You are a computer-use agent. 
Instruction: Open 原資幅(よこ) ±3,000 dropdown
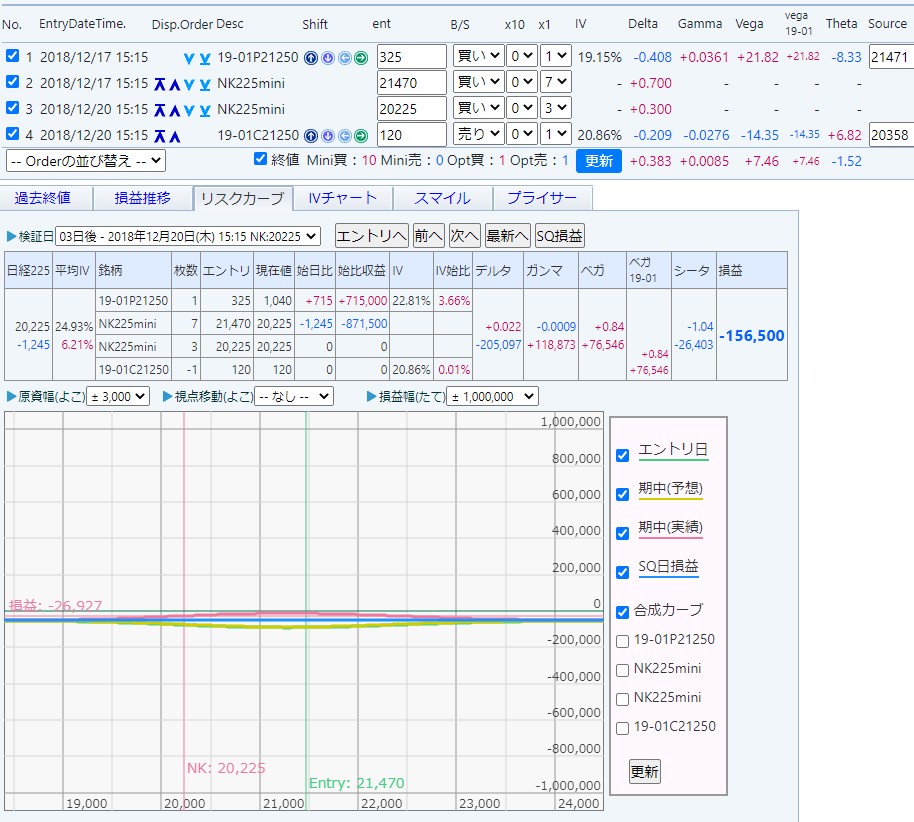(x=118, y=396)
